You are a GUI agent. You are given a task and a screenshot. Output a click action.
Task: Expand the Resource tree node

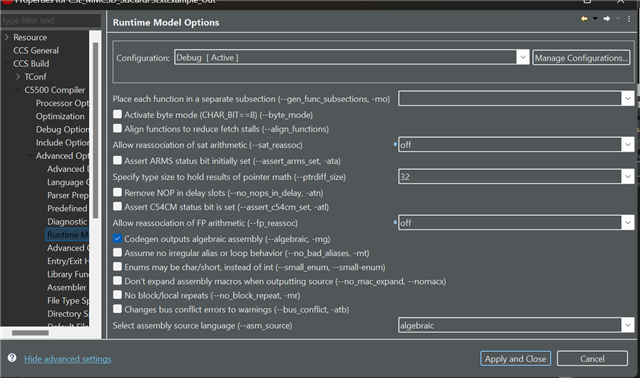[x=7, y=37]
